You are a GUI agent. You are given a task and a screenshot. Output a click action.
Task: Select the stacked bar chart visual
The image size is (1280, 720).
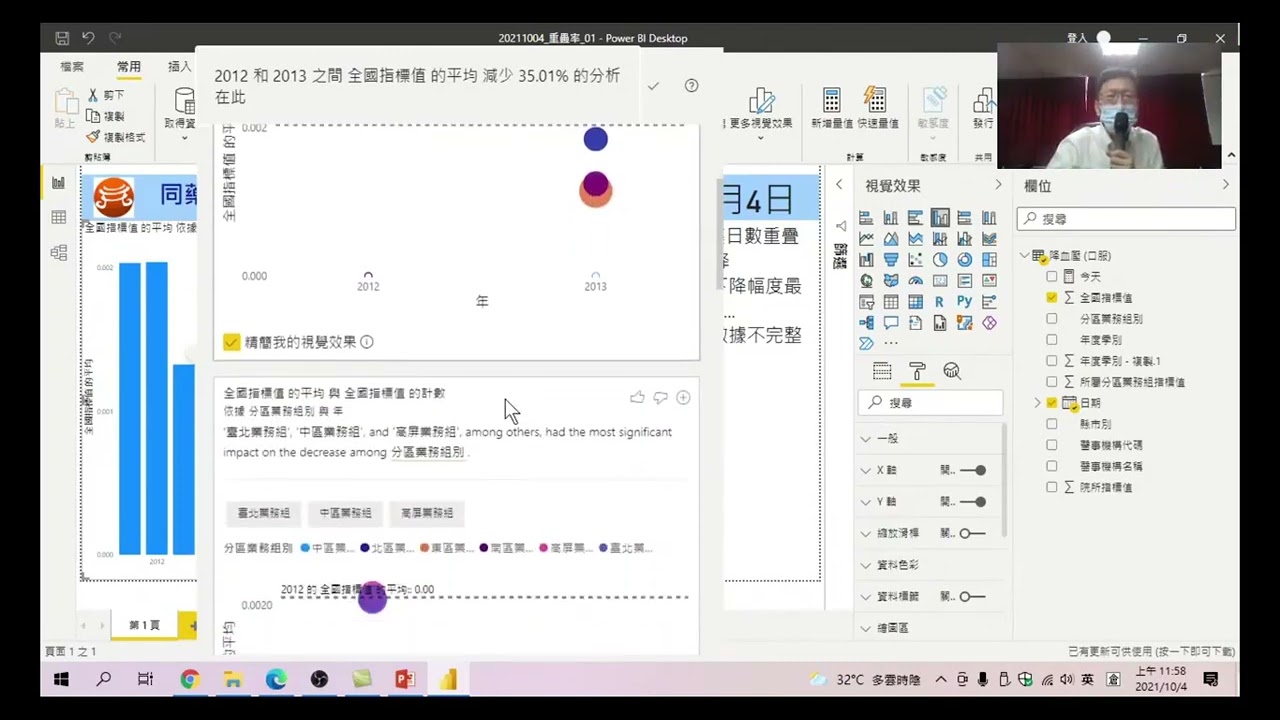pos(866,218)
